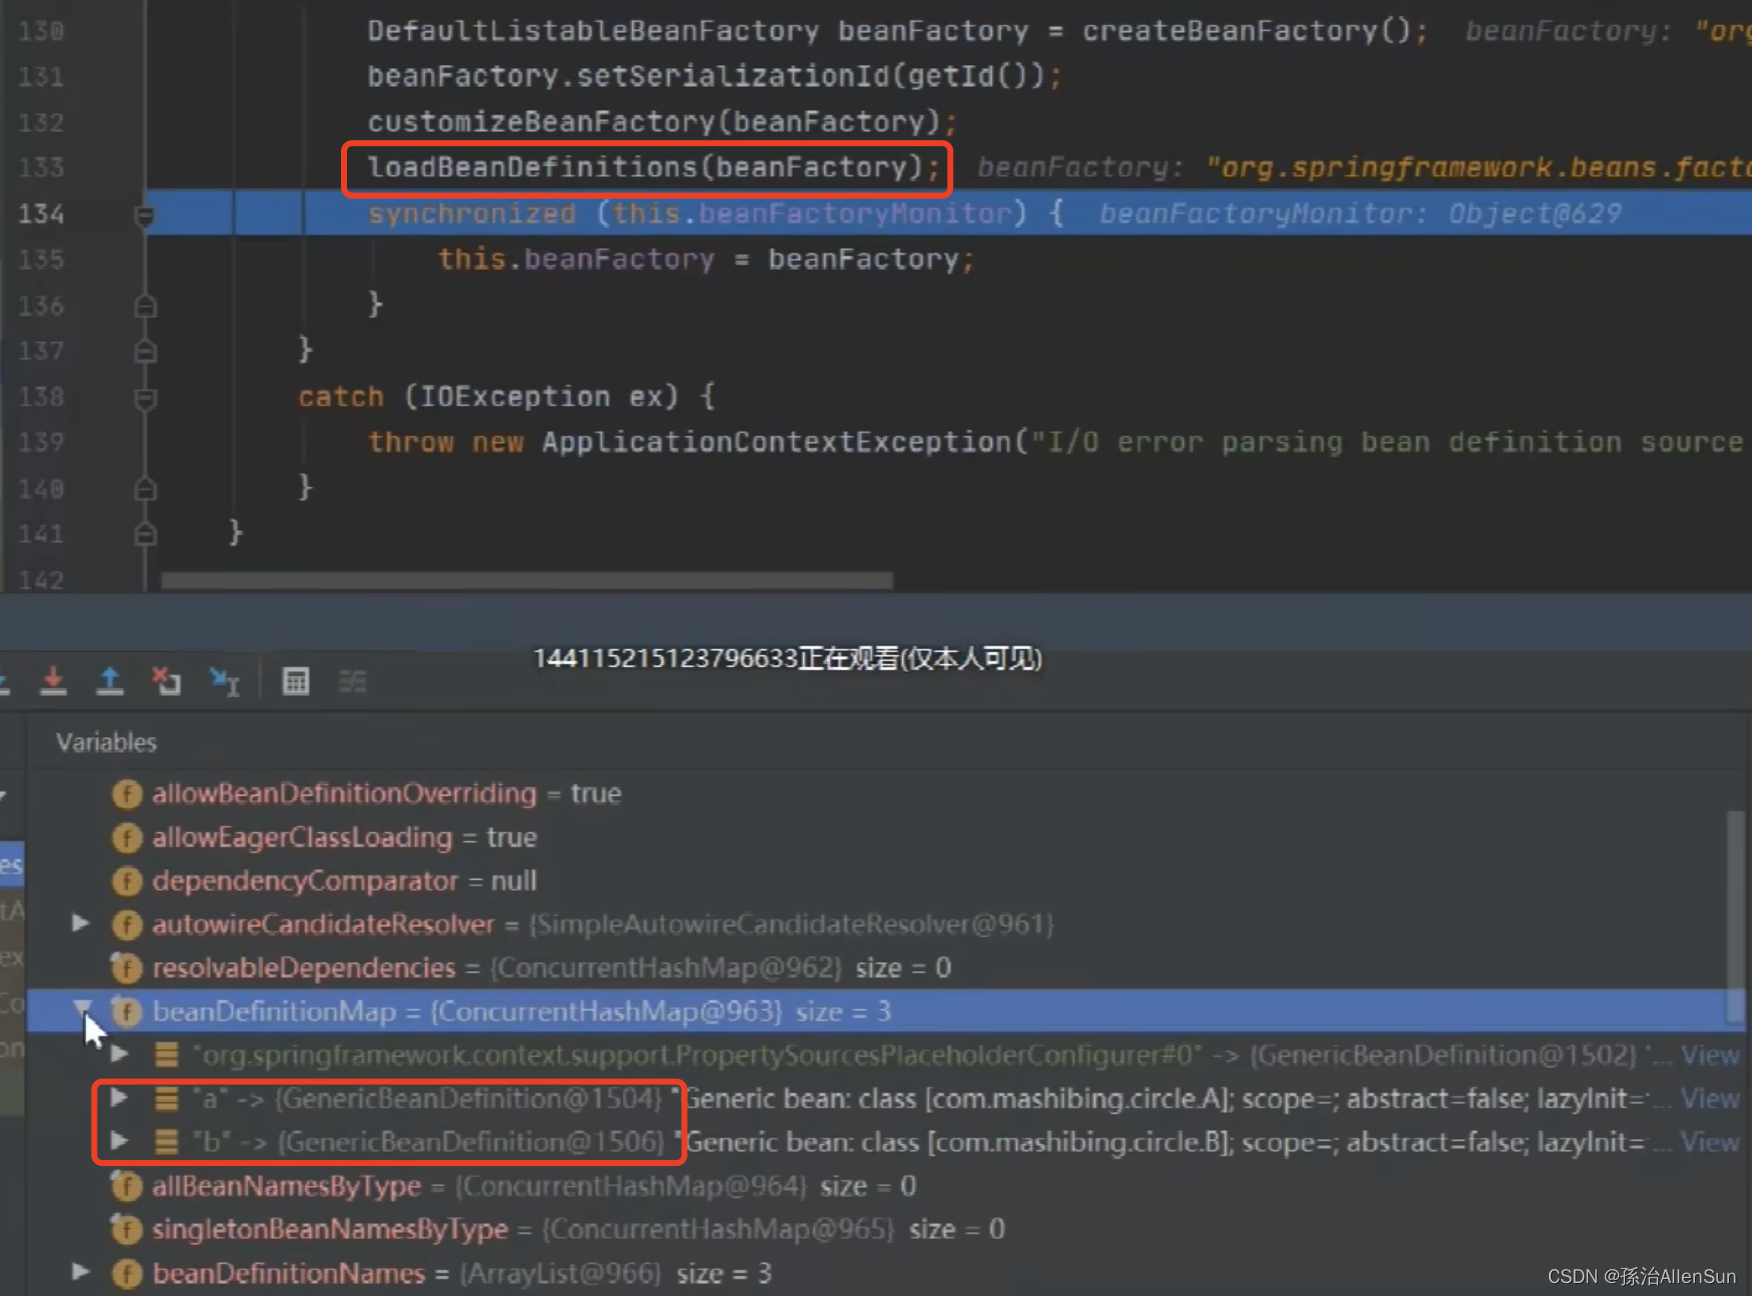Click the rightmost sliders icon in debugger toolbar

(352, 681)
